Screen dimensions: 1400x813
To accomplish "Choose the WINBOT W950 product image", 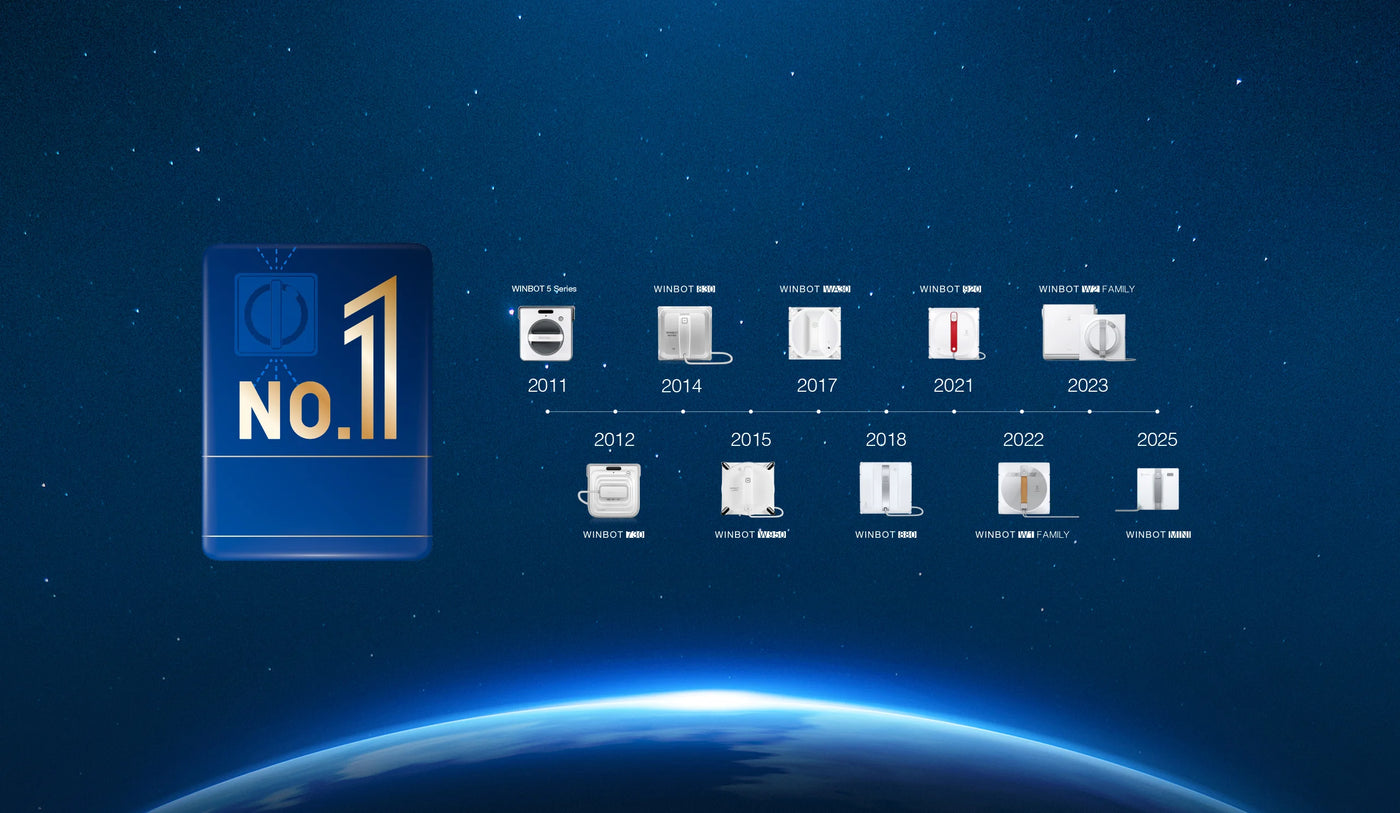I will click(x=748, y=489).
